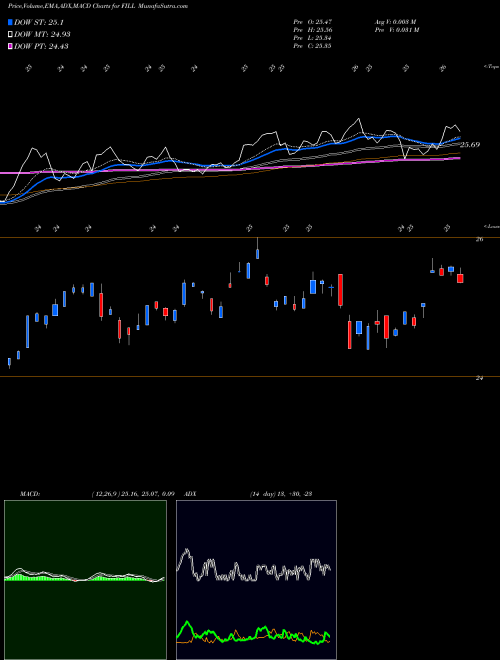This screenshot has height=660, width=500.
Task: Click the 'Pre O: 25.47' value
Action: point(312,22)
